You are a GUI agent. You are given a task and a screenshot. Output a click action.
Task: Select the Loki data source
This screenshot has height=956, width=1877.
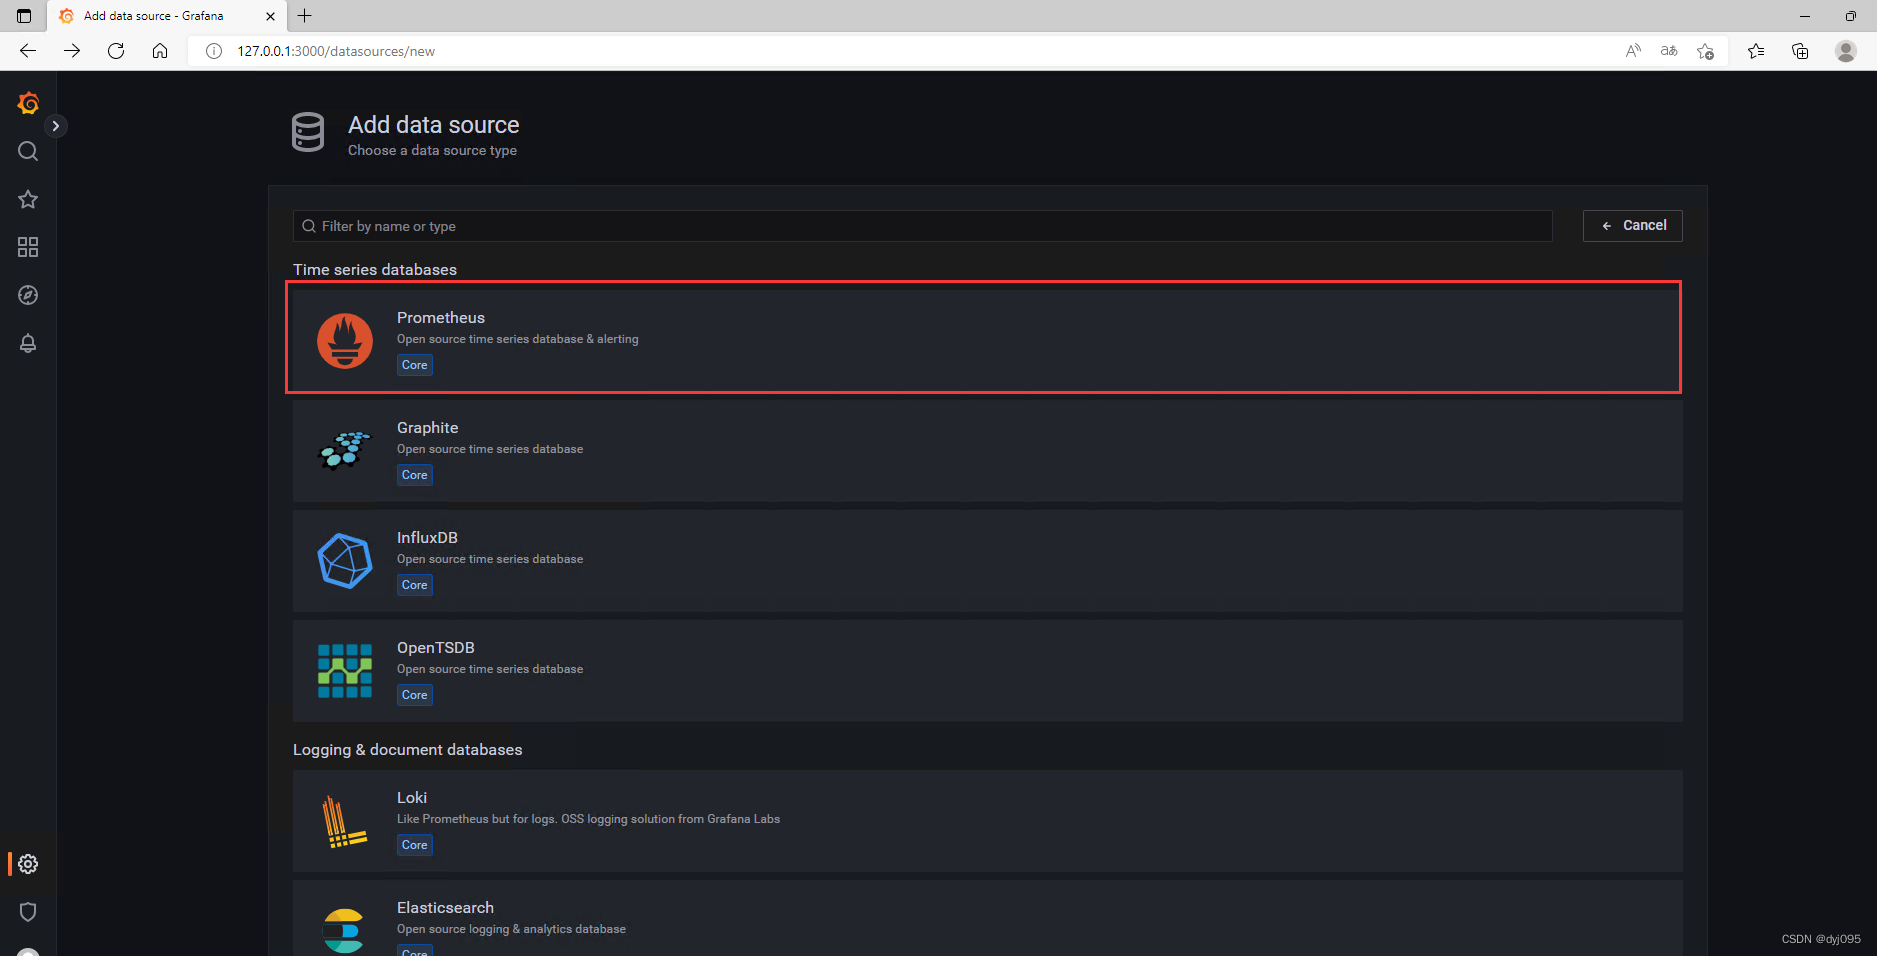(x=988, y=821)
